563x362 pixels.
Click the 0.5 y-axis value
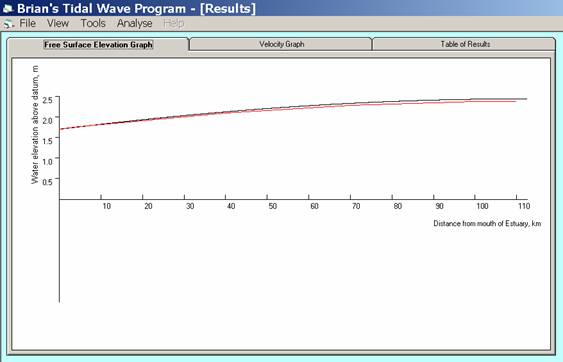[x=47, y=182]
